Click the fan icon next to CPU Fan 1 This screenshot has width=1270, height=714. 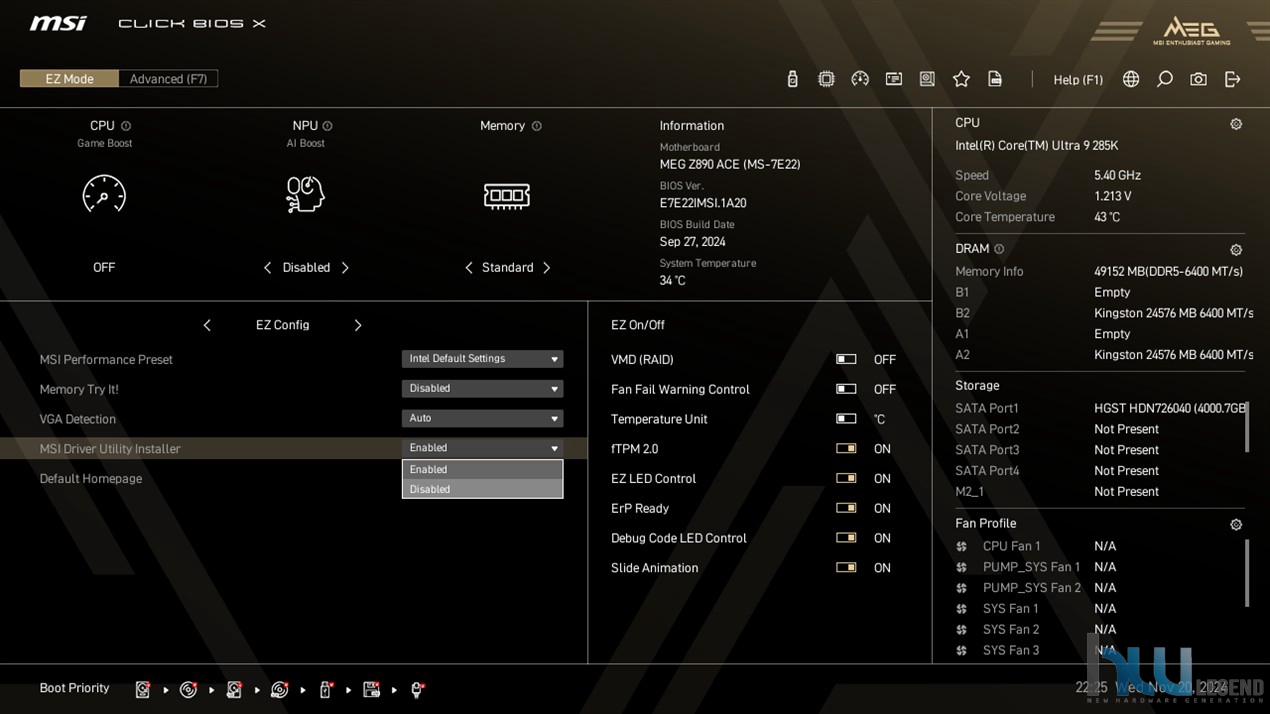pyautogui.click(x=961, y=546)
